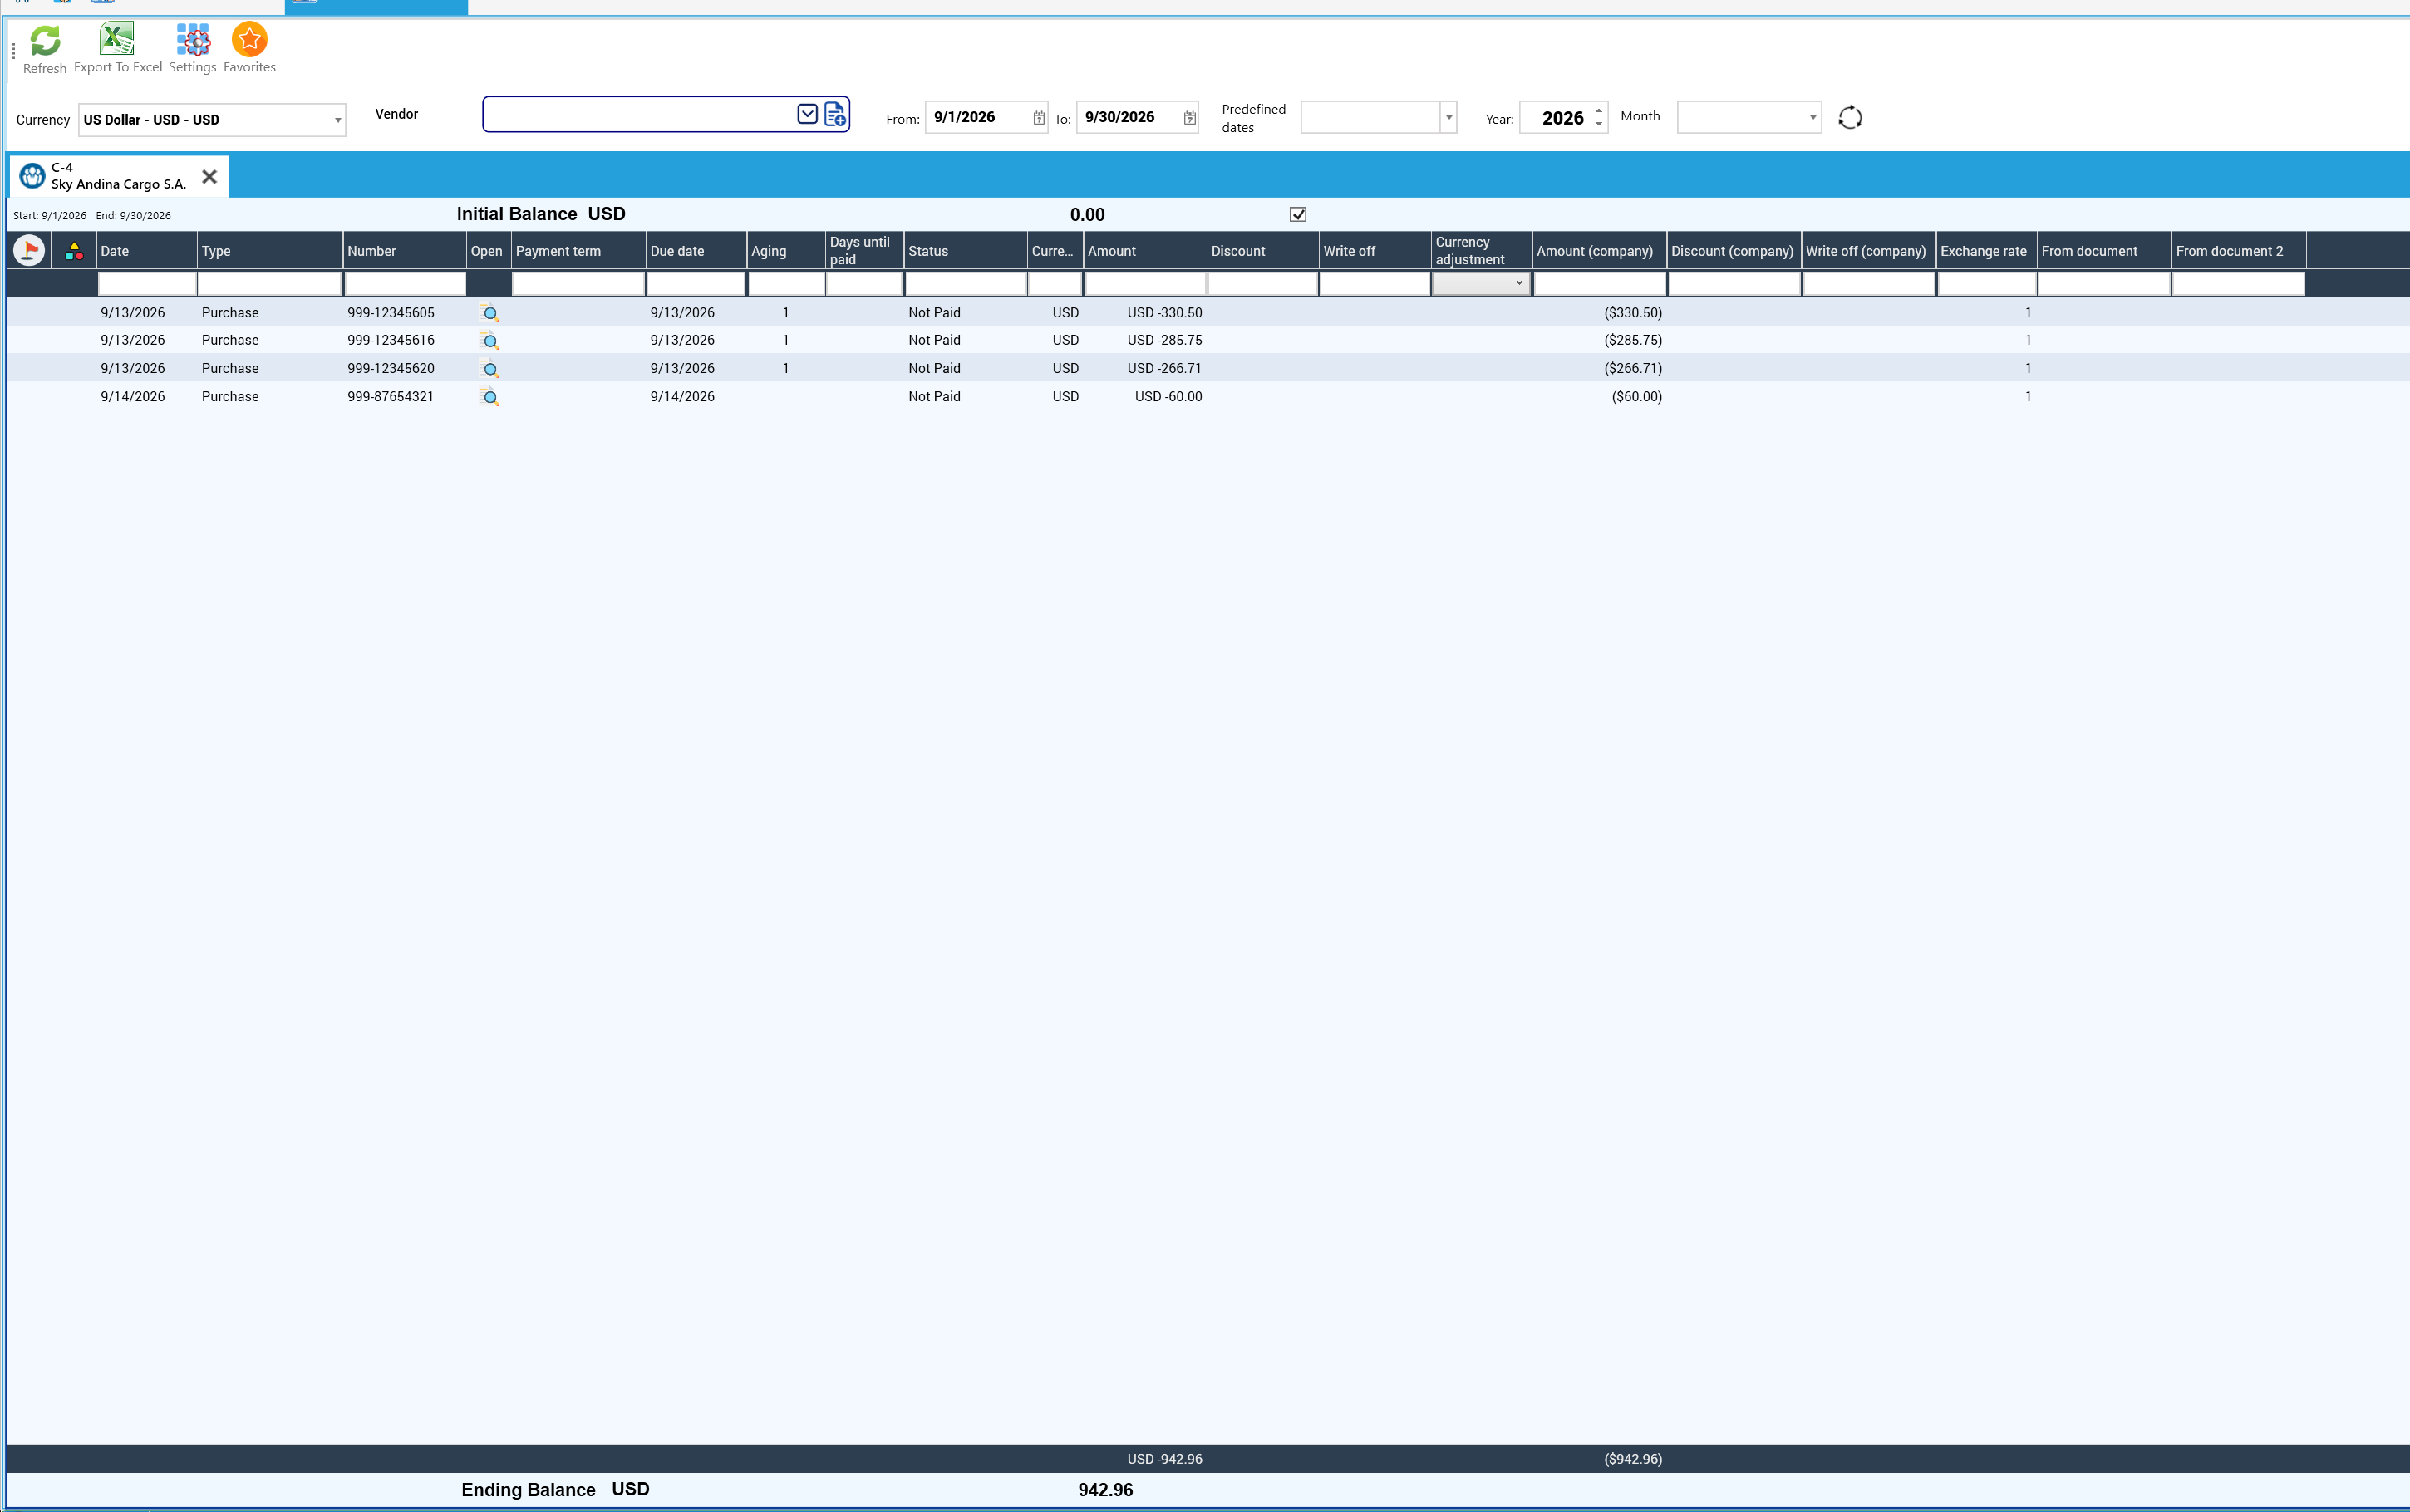Viewport: 2410px width, 1512px height.
Task: Open document magnifier for 999-12345616
Action: point(490,341)
